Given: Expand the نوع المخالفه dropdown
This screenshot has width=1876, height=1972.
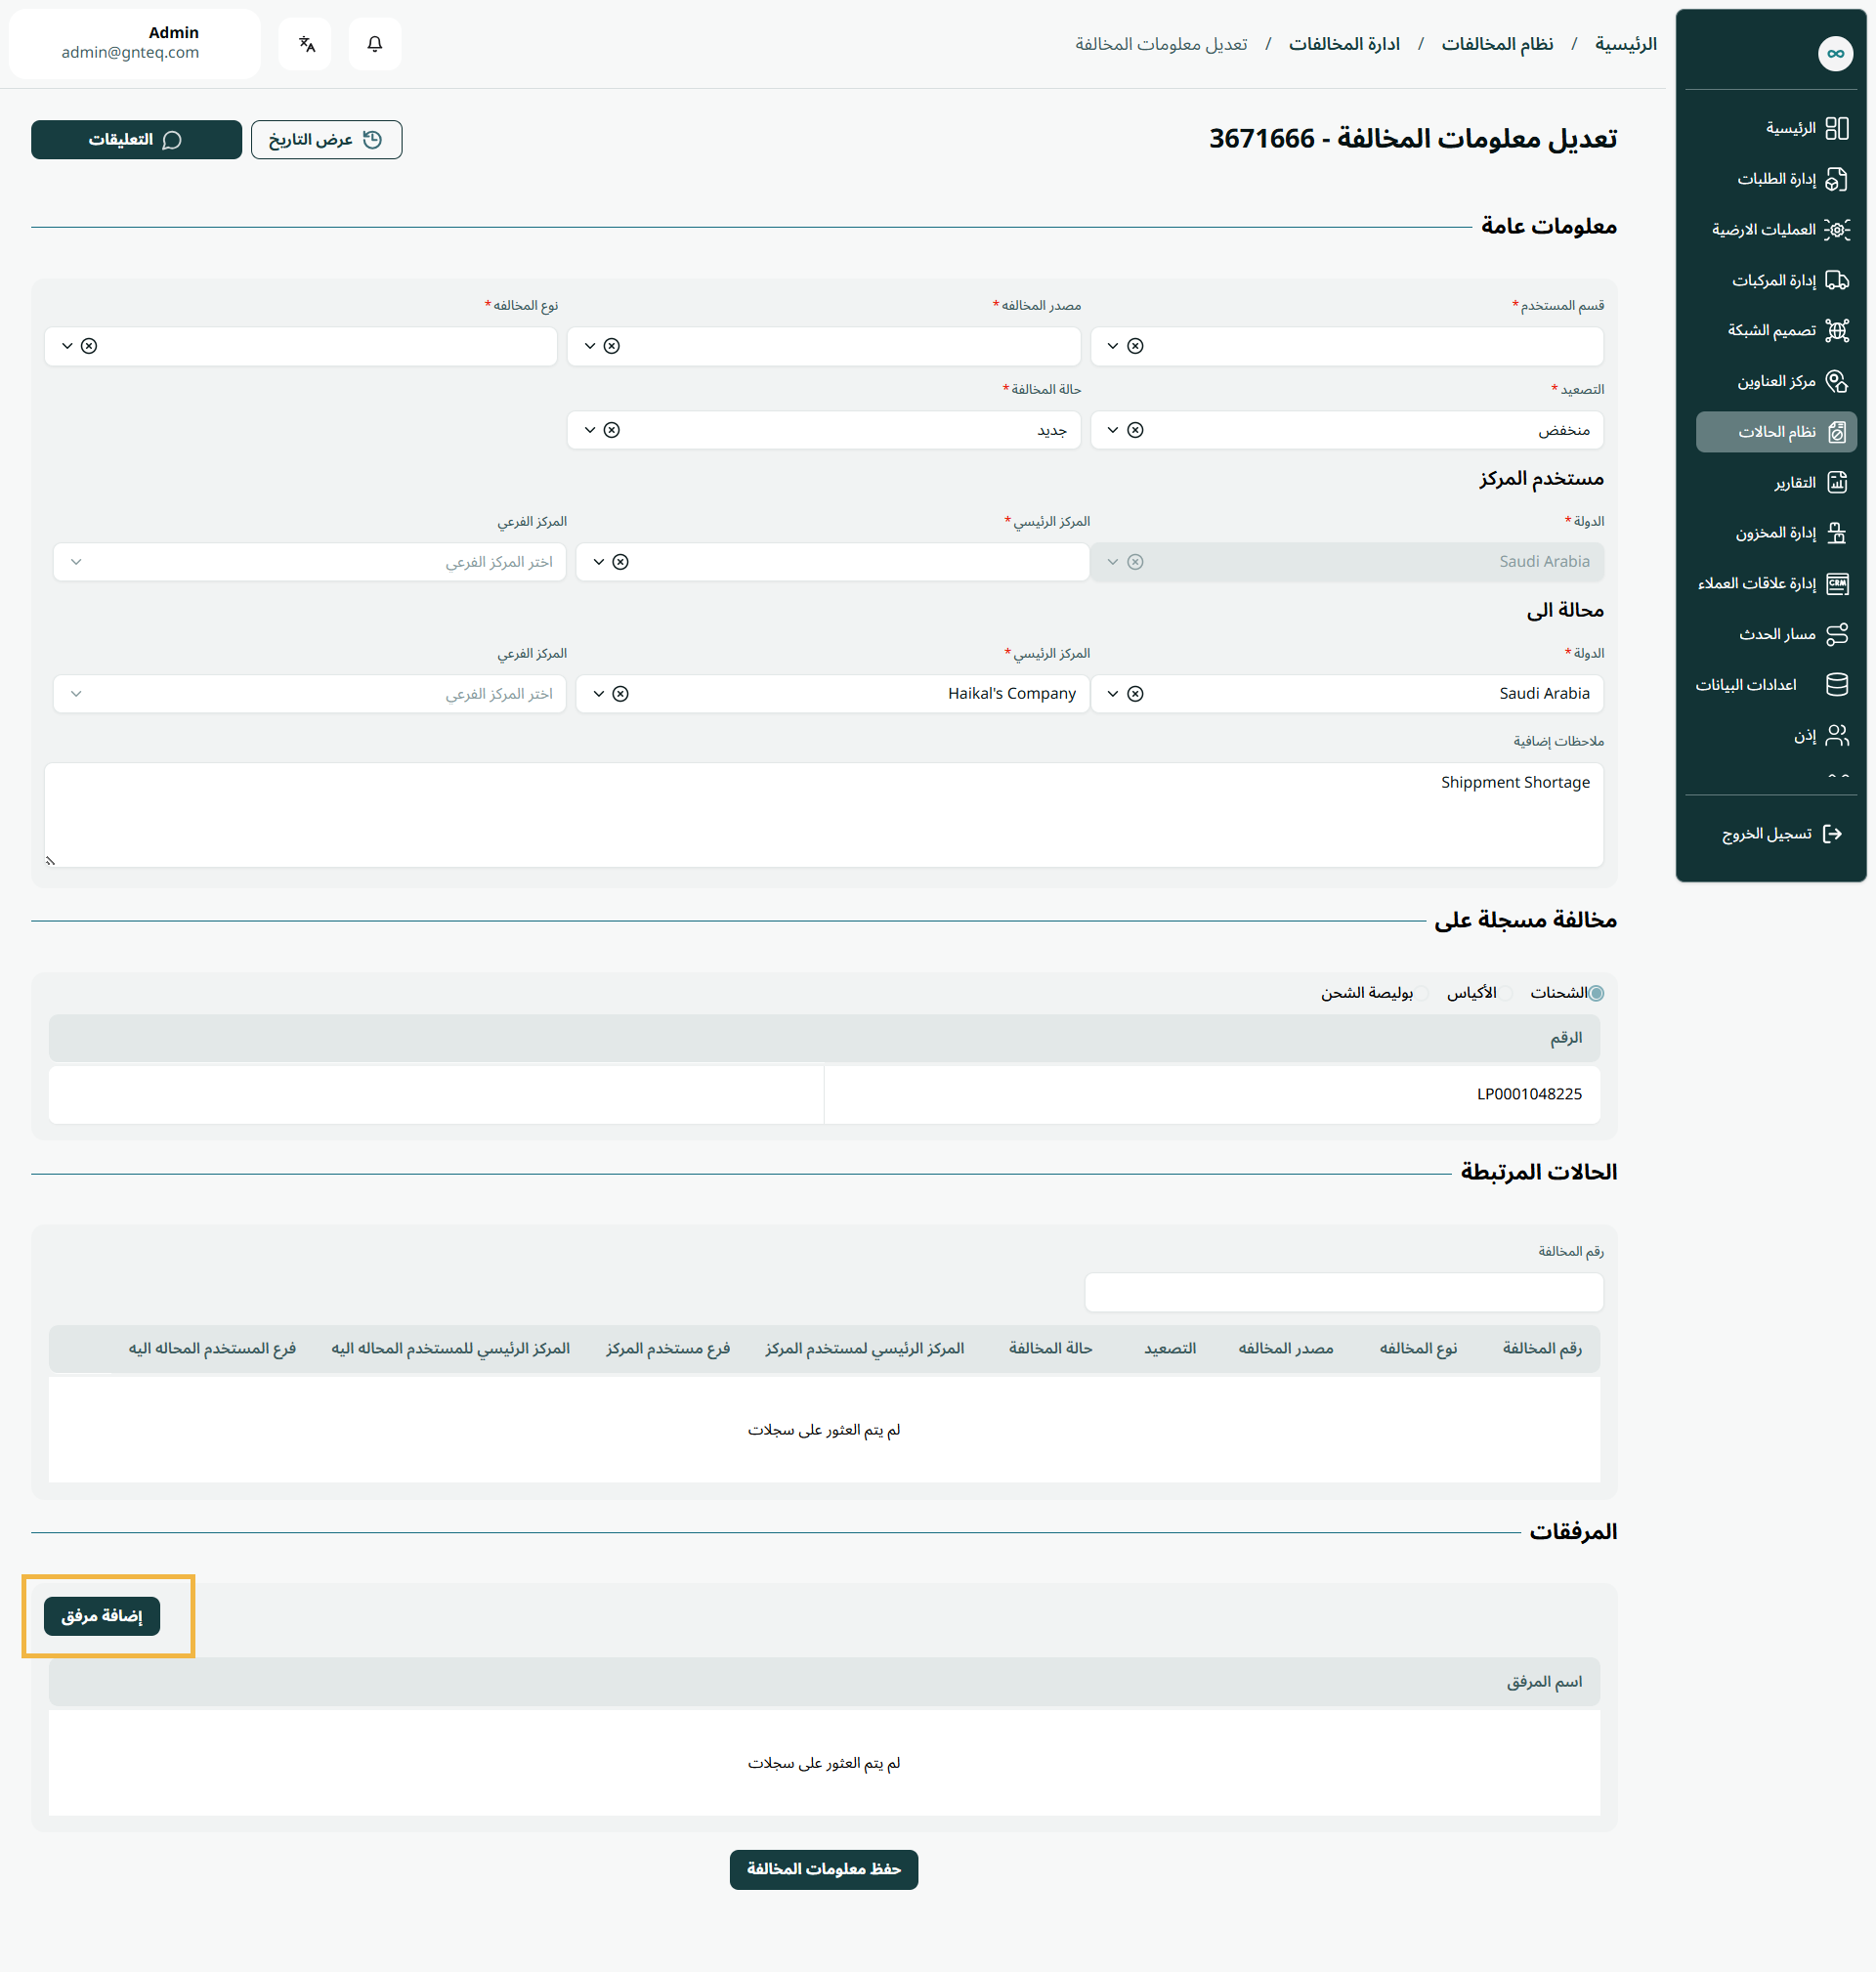Looking at the screenshot, I should [x=67, y=346].
